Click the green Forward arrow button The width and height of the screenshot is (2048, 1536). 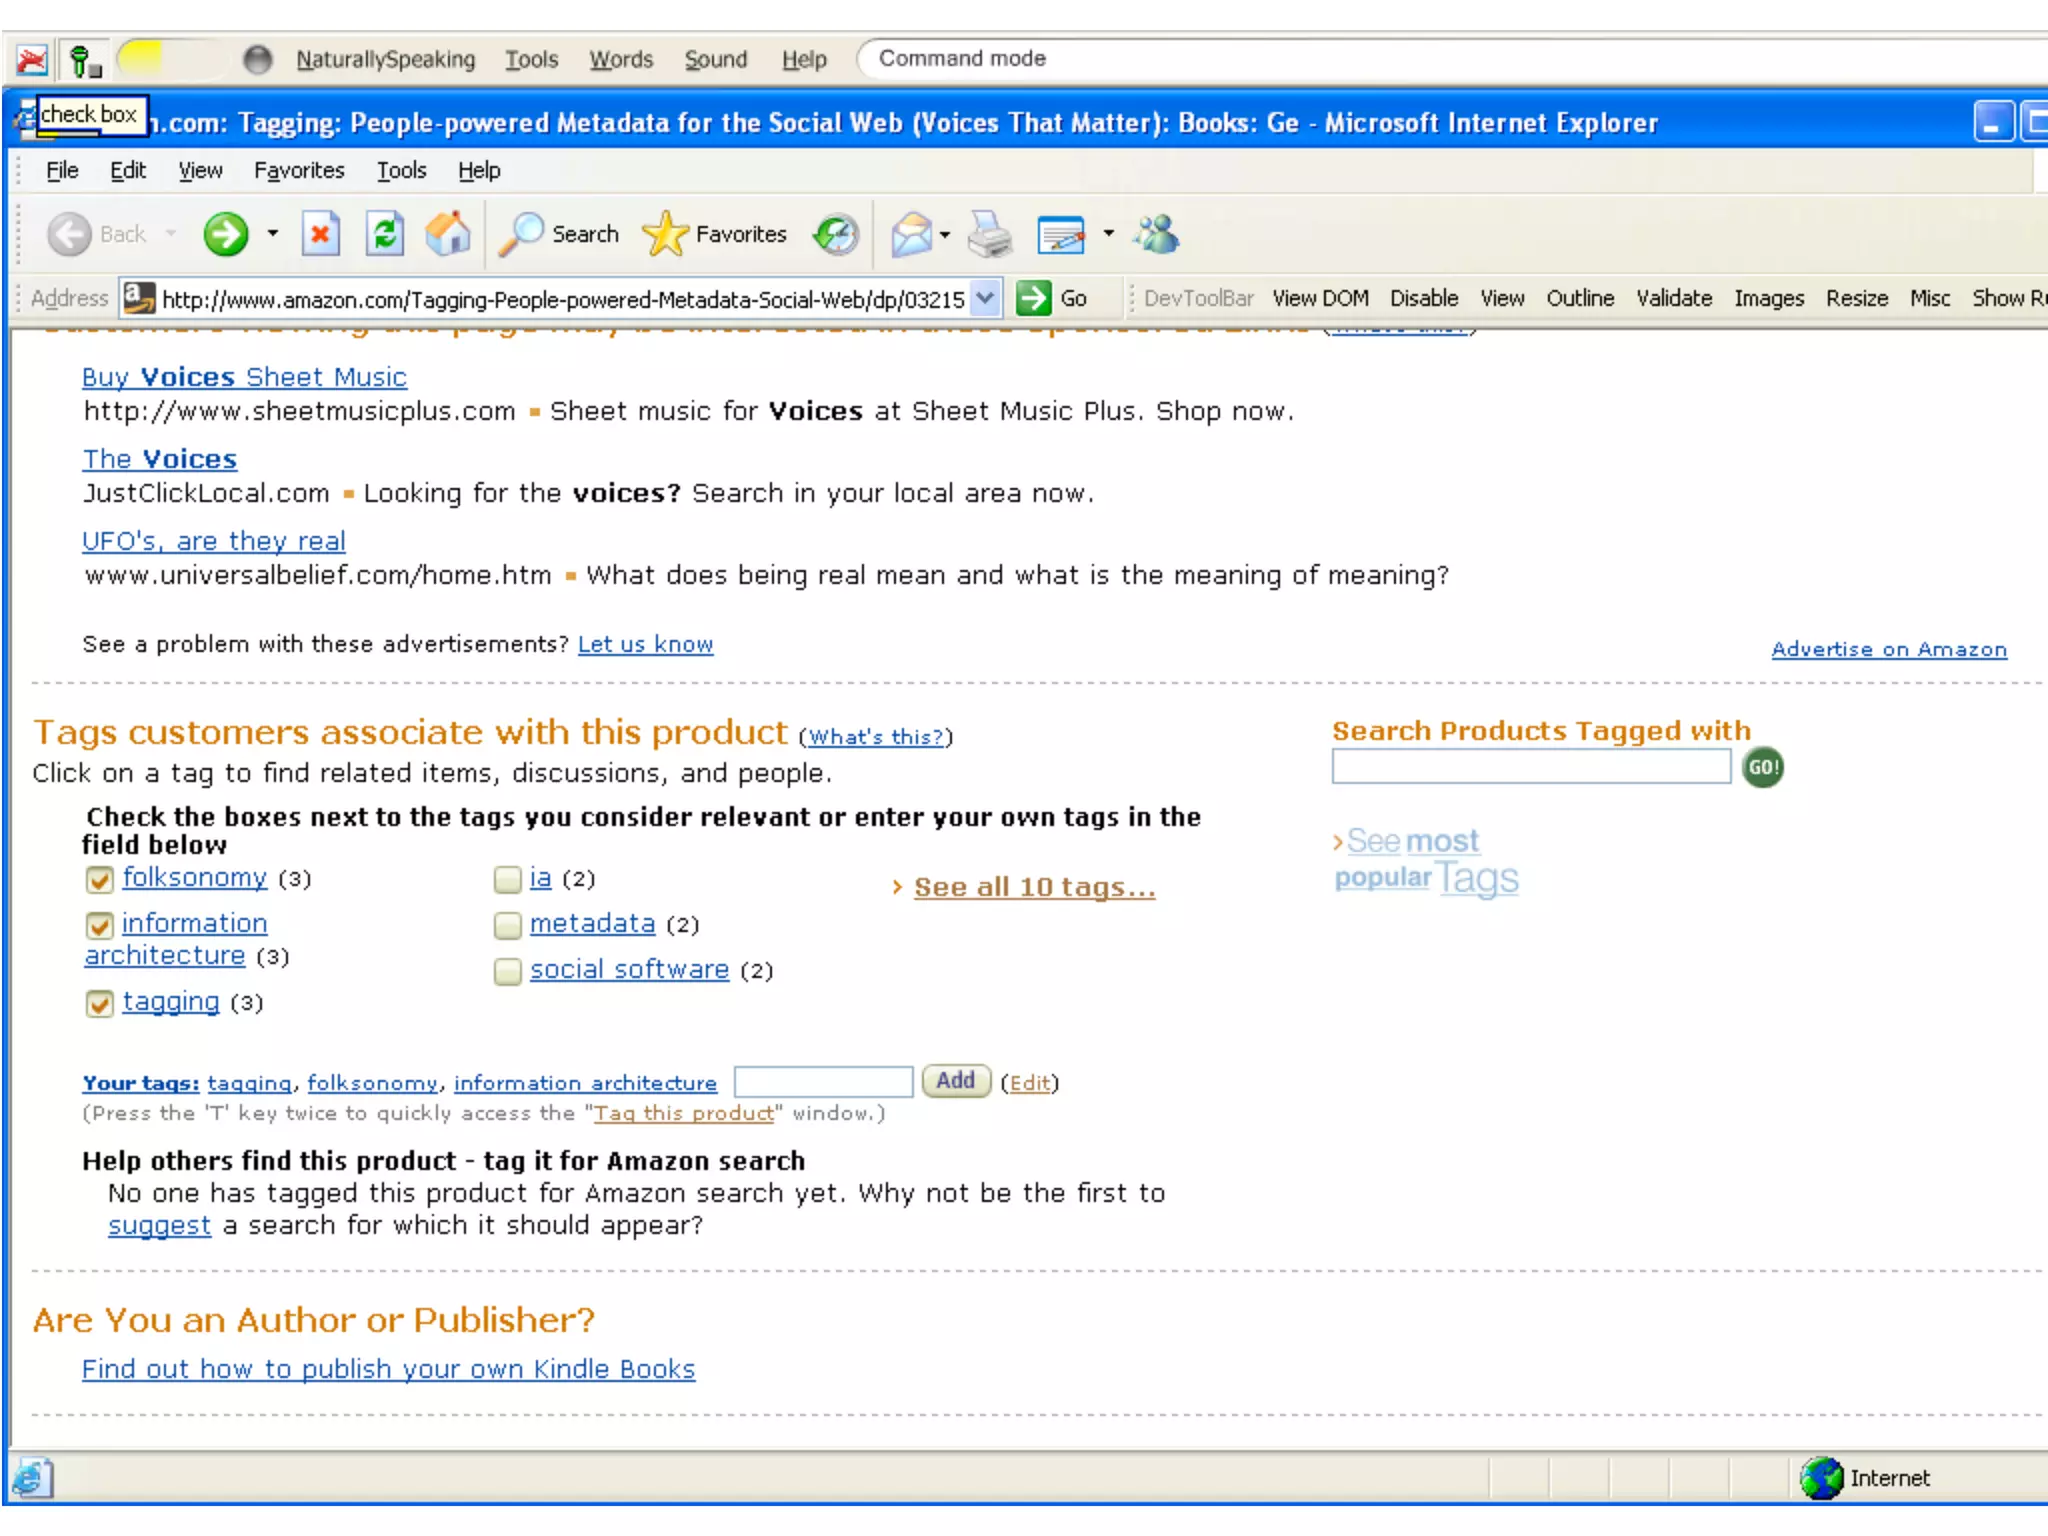tap(226, 234)
